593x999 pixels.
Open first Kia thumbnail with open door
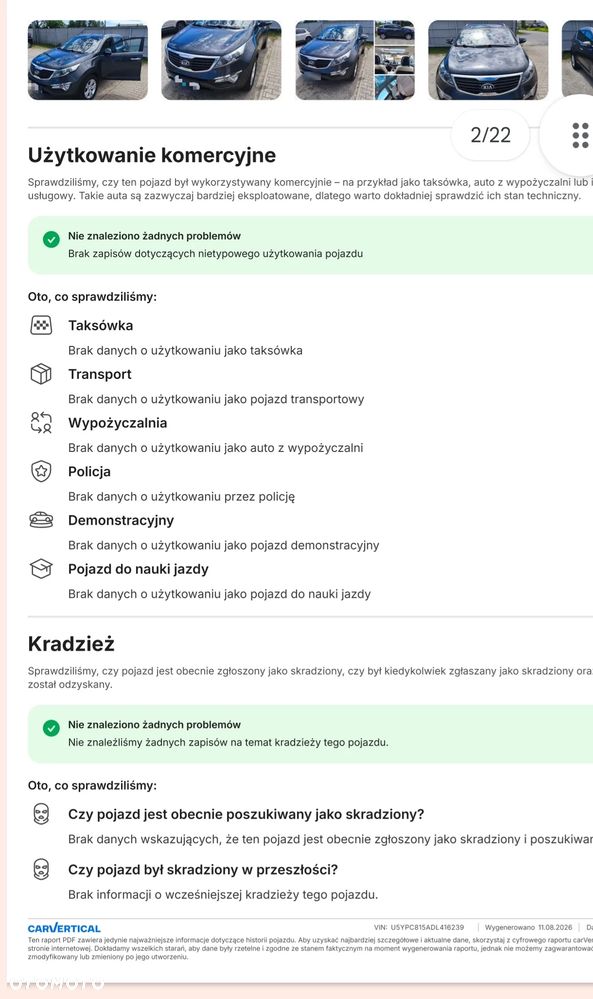88,60
